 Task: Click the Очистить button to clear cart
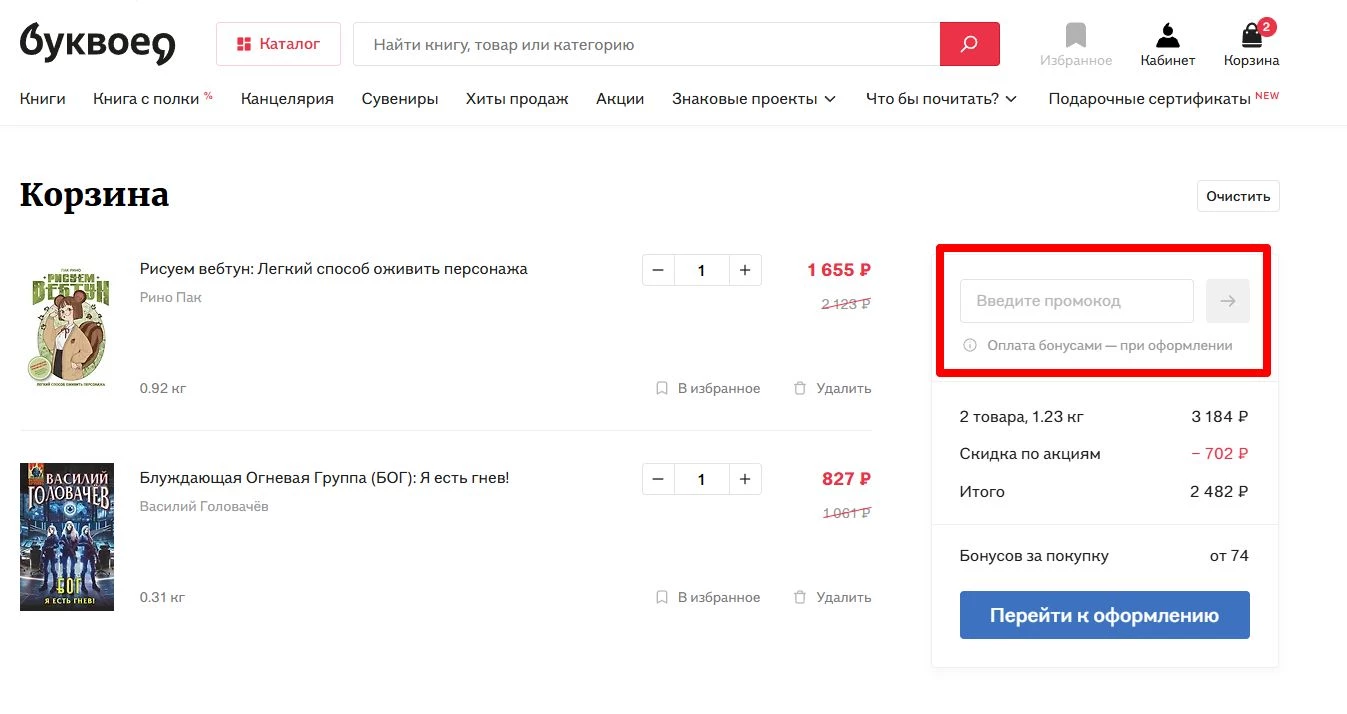tap(1237, 195)
